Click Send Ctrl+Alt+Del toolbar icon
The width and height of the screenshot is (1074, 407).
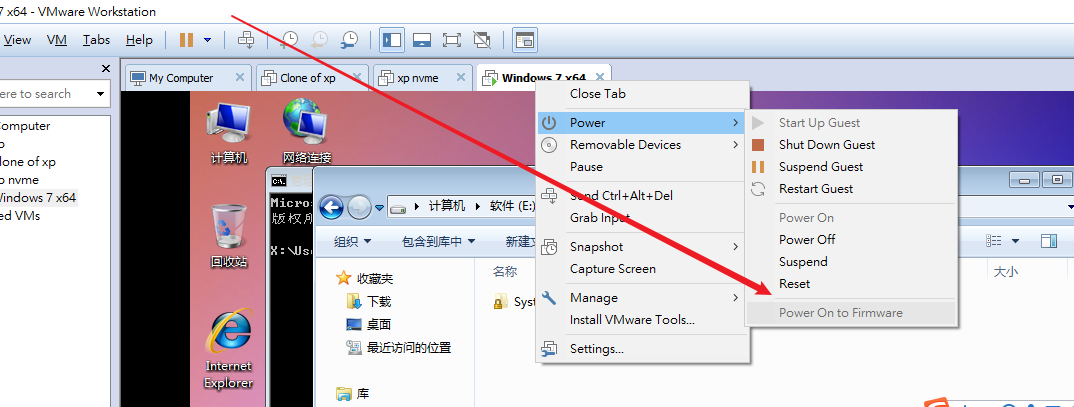point(246,40)
